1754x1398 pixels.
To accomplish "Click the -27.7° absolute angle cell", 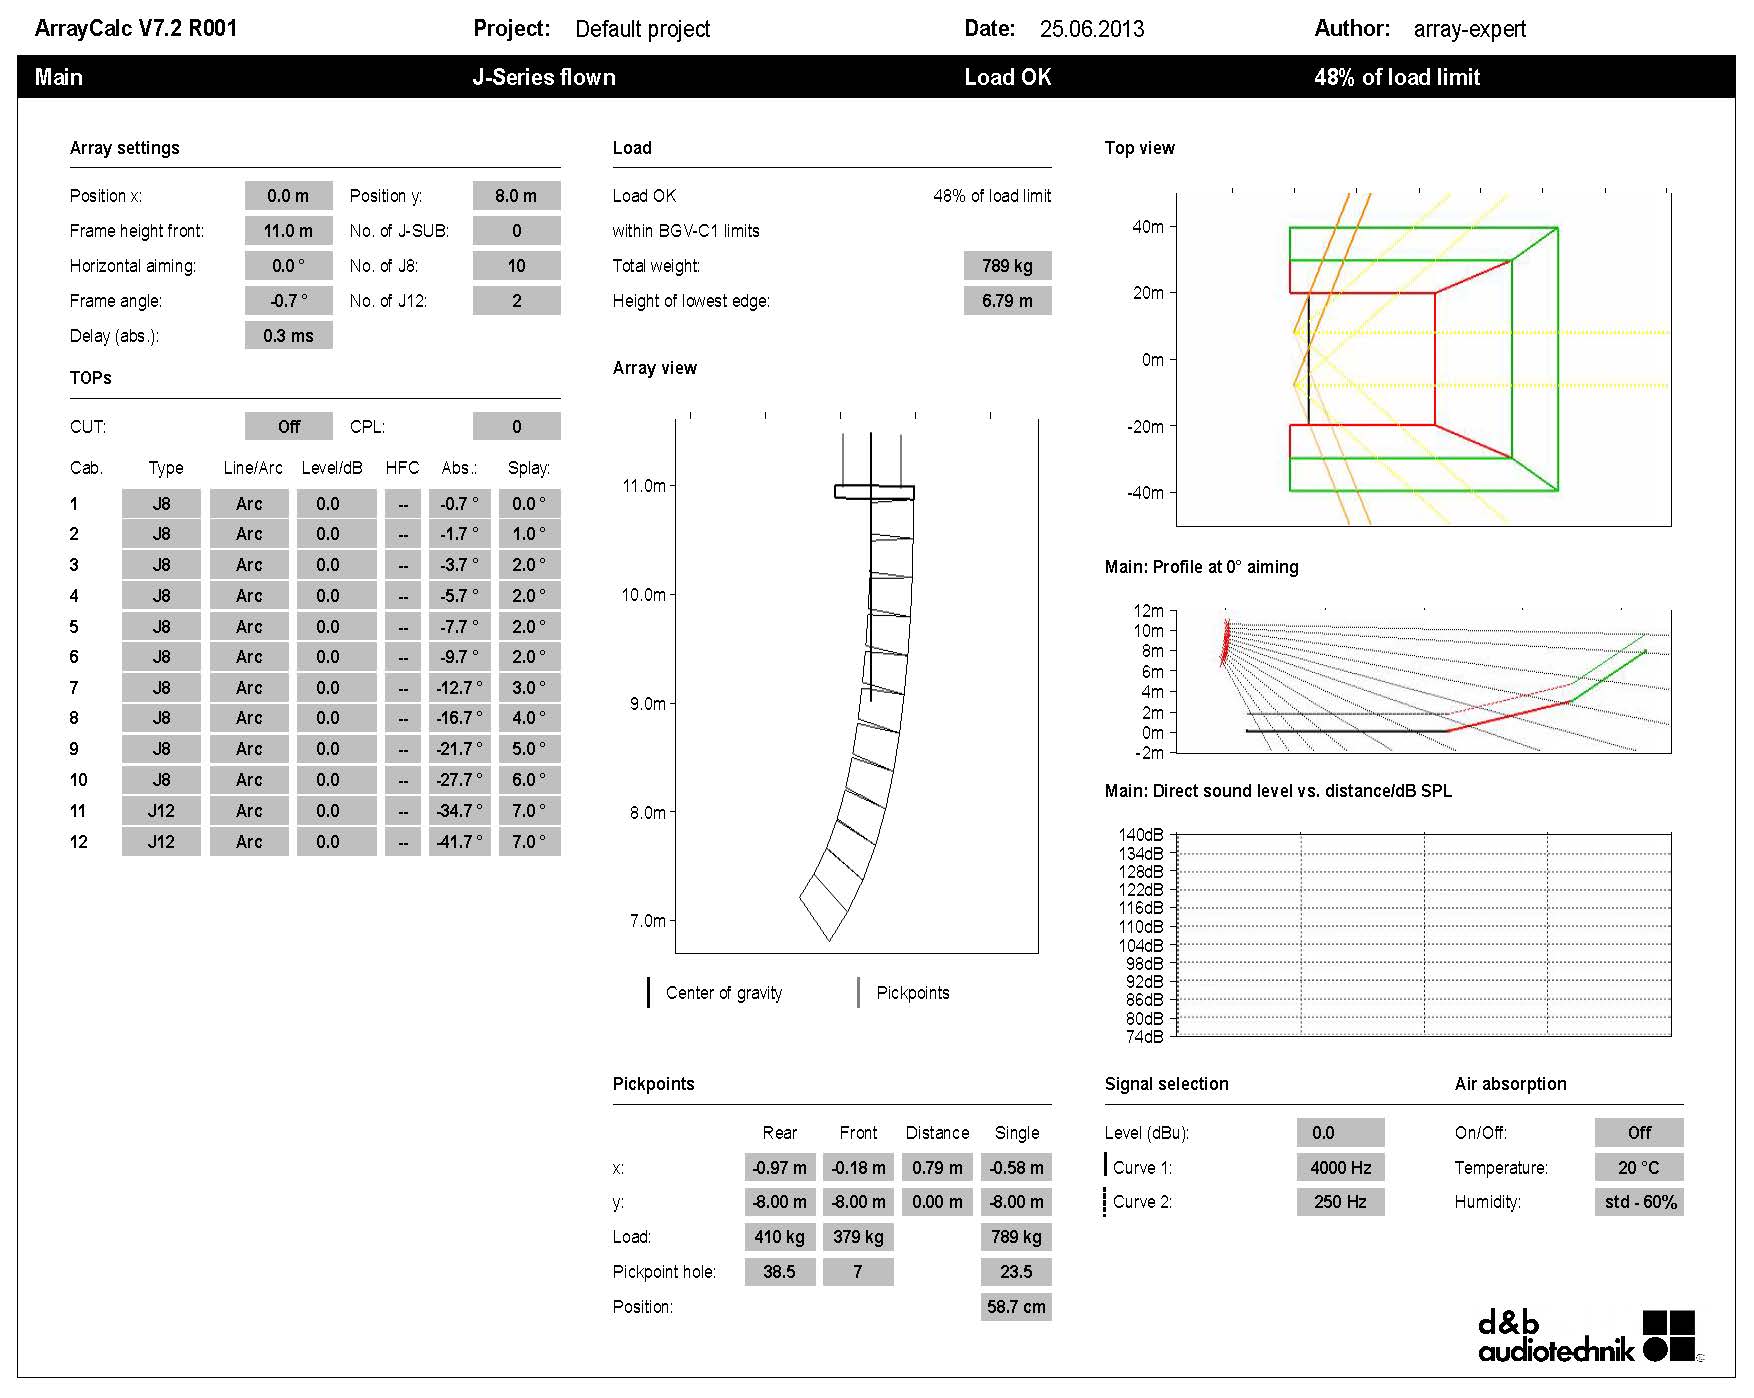I will pos(459,780).
